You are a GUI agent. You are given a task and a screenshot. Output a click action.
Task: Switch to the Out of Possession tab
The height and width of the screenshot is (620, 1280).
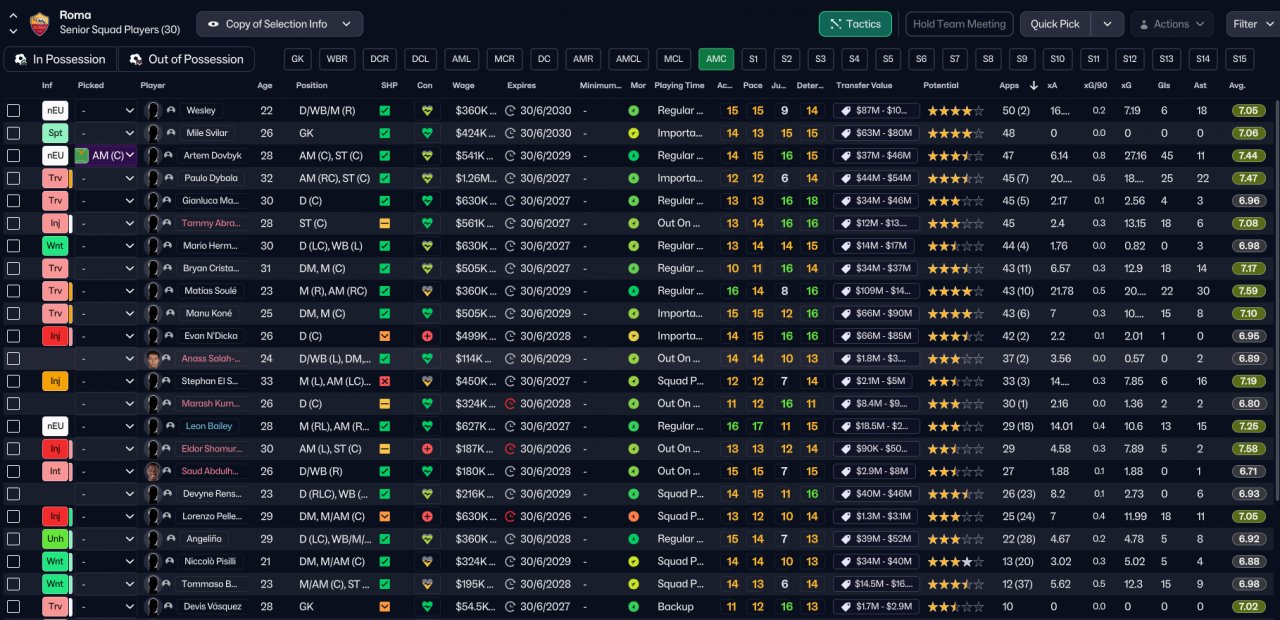(x=186, y=59)
